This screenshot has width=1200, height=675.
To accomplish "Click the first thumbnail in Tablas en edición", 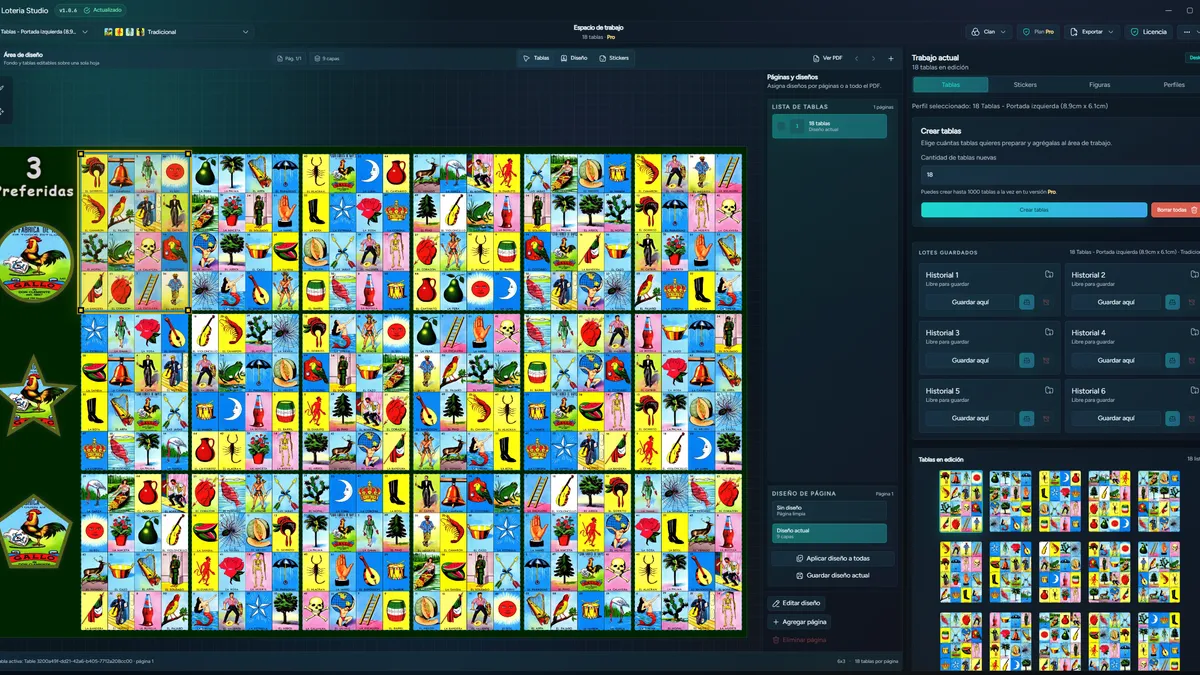I will 961,501.
